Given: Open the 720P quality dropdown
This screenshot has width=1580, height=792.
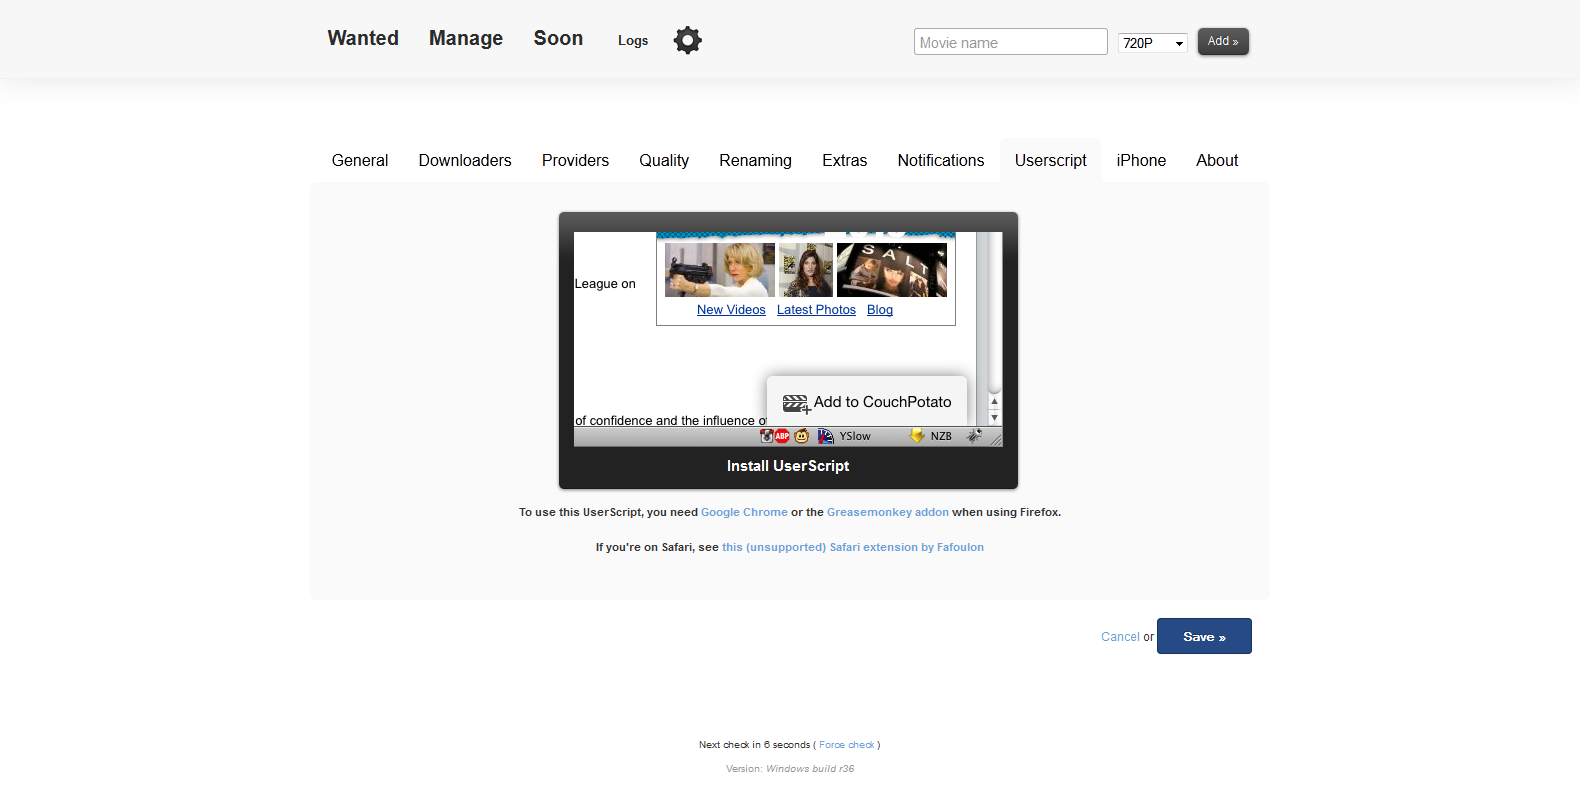Looking at the screenshot, I should click(x=1153, y=43).
